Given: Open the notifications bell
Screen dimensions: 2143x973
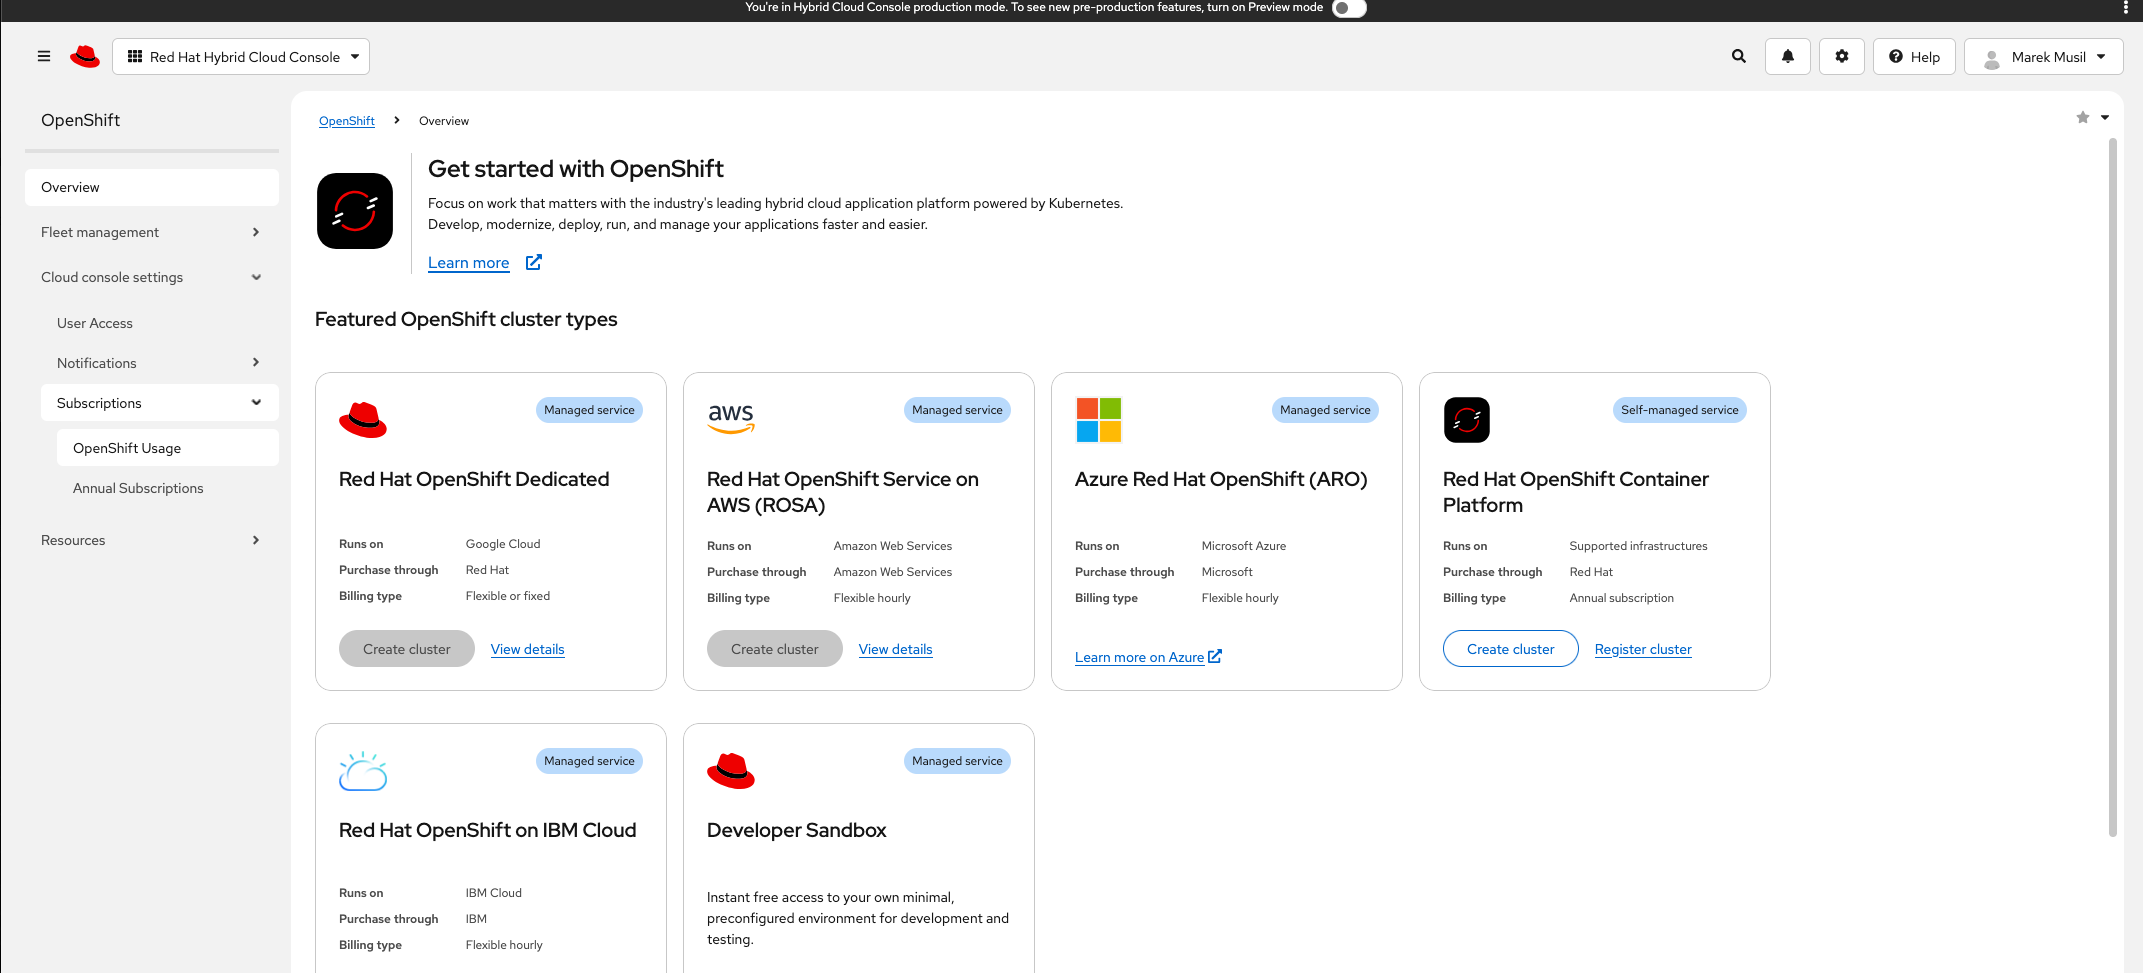Looking at the screenshot, I should (1788, 57).
